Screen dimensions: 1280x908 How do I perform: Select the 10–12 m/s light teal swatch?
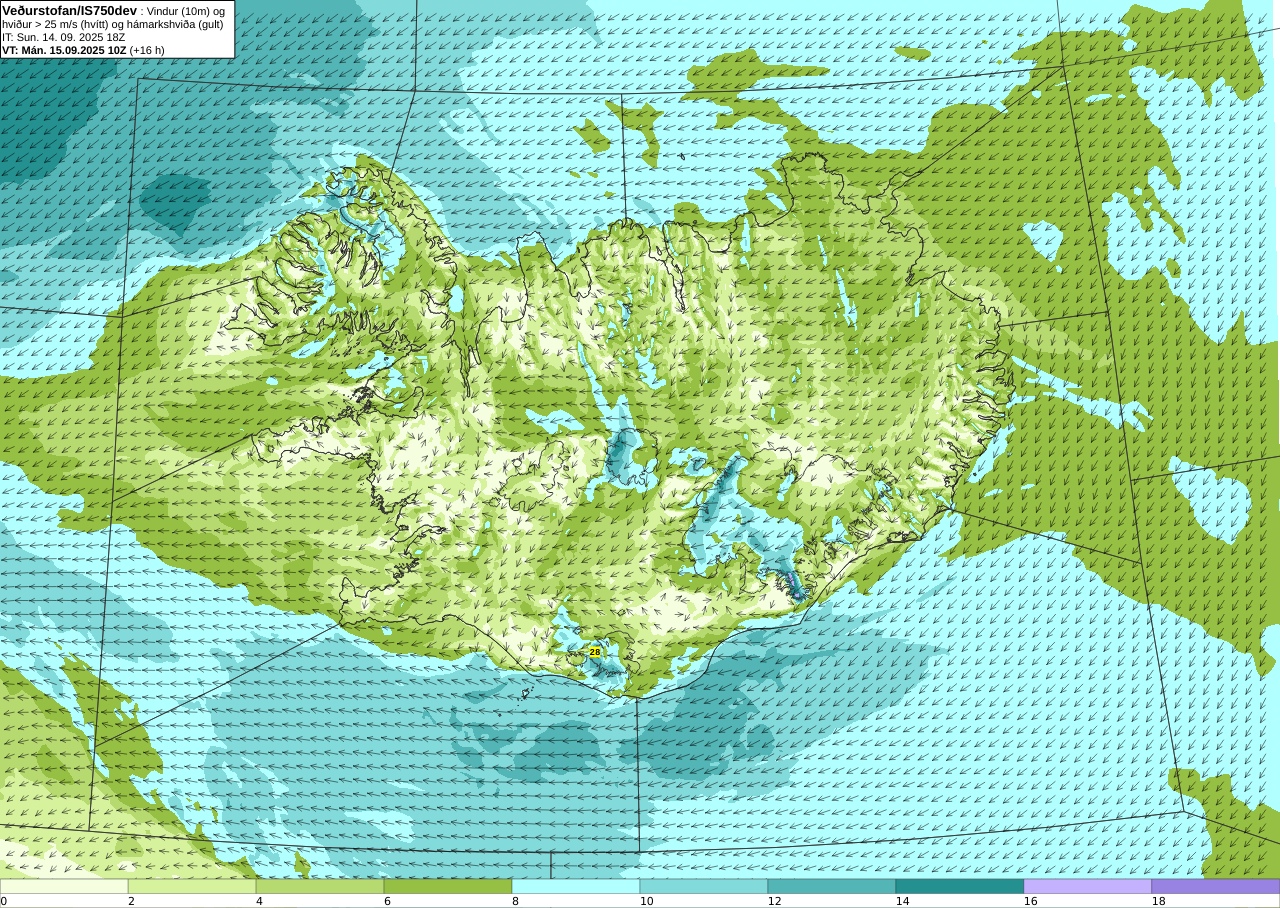click(x=704, y=886)
